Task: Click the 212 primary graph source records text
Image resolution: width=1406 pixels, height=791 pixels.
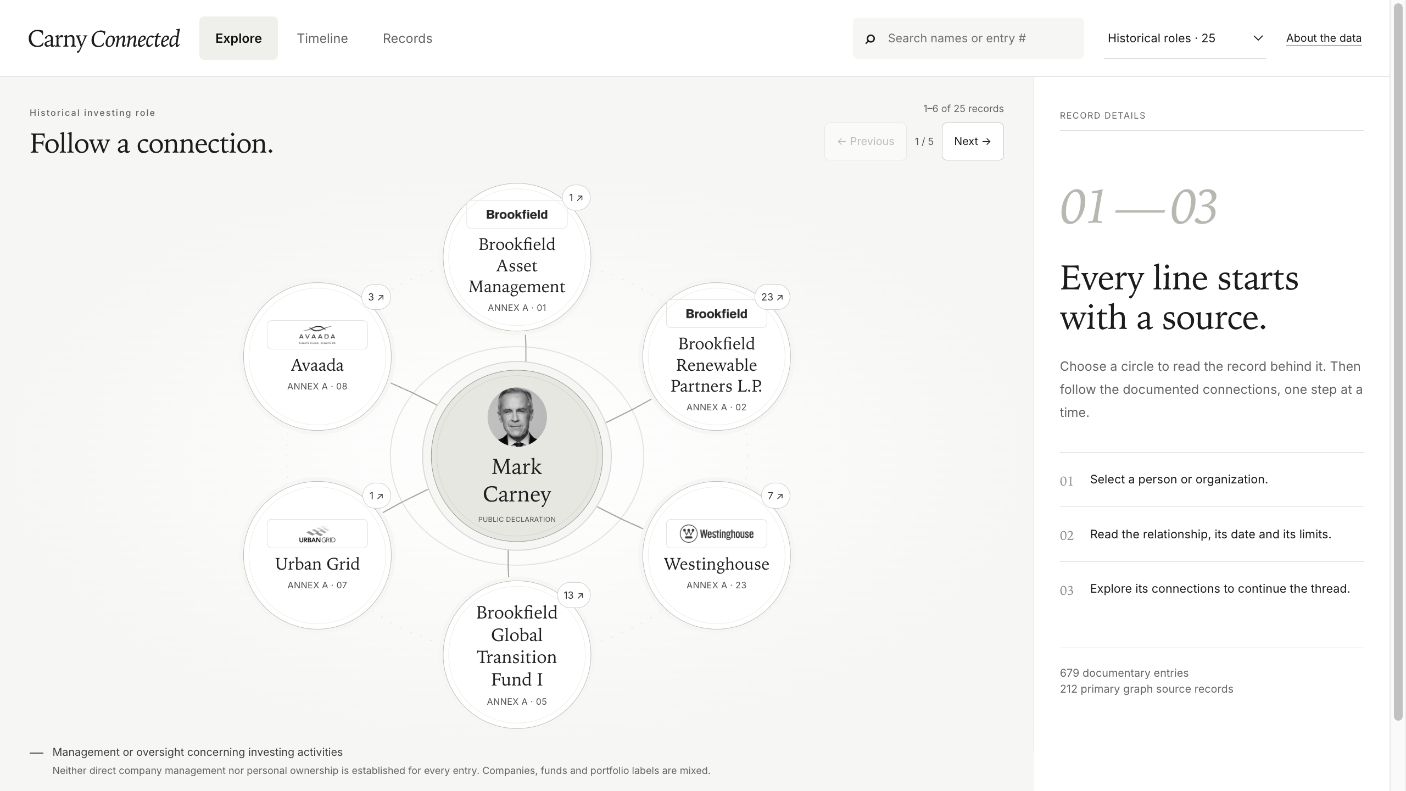Action: pos(1146,689)
